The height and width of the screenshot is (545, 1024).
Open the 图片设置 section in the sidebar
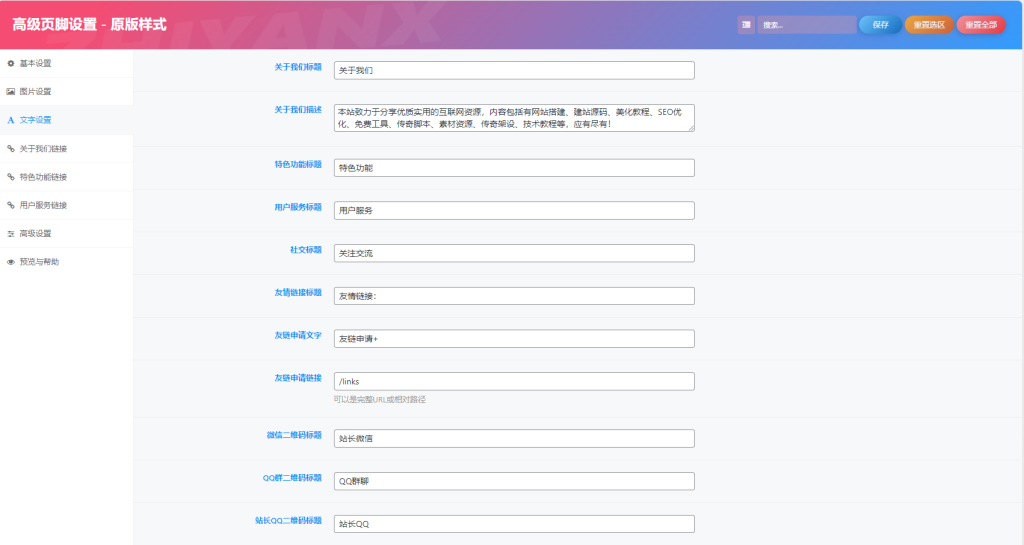pyautogui.click(x=66, y=91)
